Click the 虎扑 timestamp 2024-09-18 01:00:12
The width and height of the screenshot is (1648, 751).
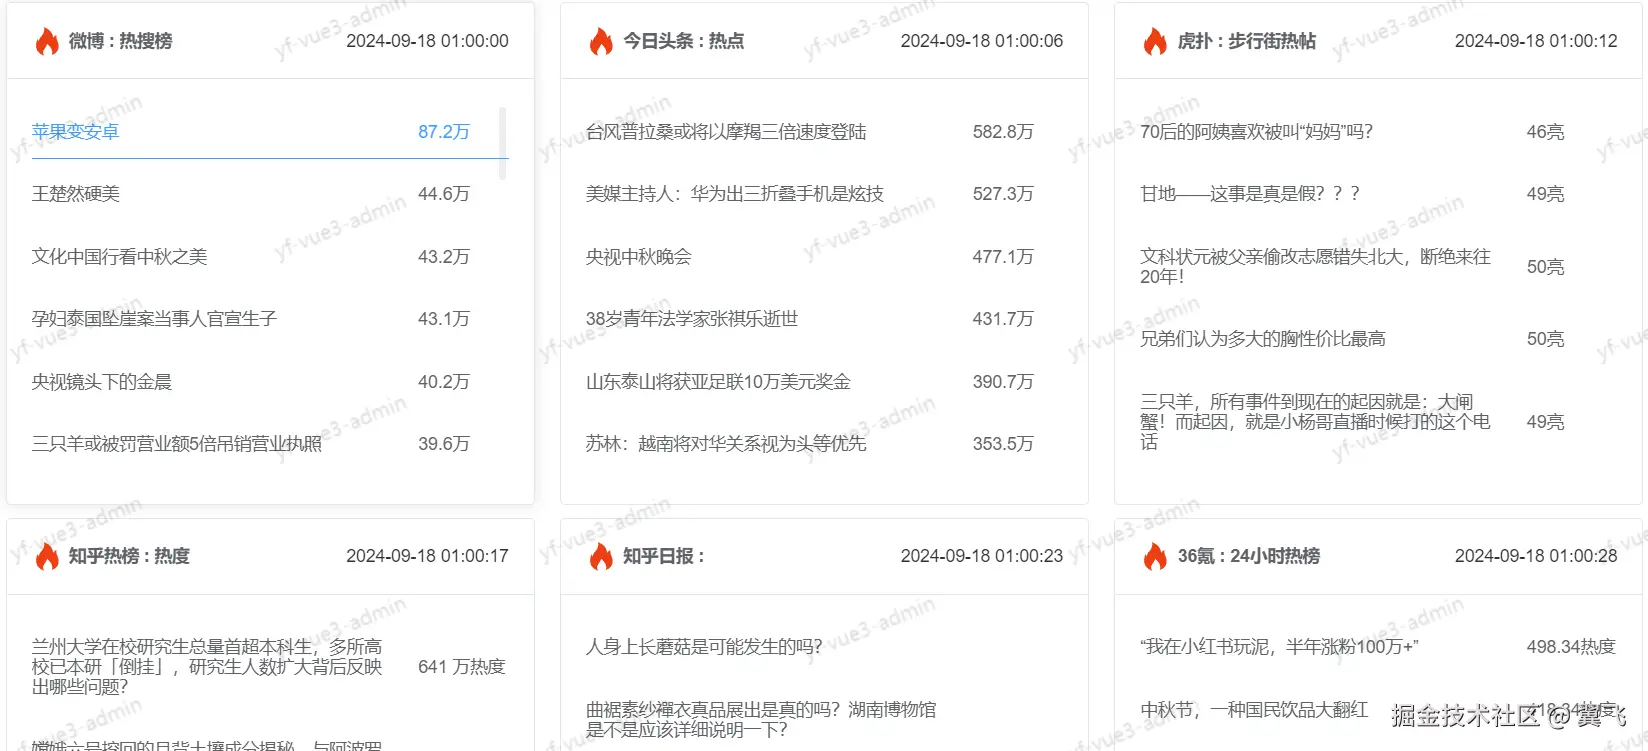point(1535,41)
